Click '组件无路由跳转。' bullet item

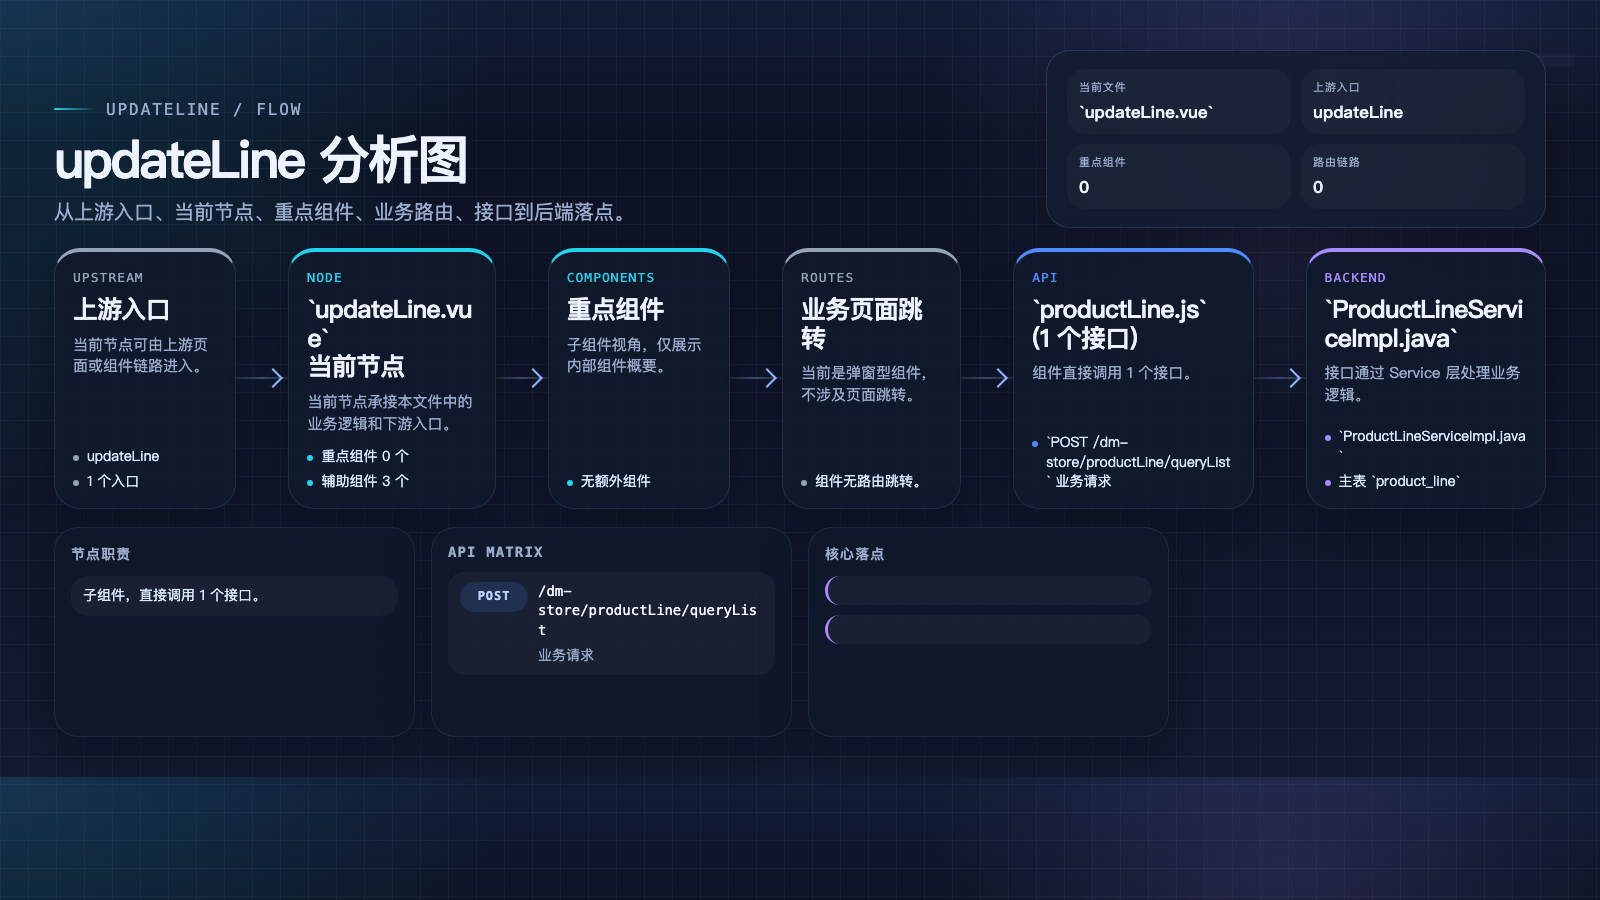(x=868, y=481)
